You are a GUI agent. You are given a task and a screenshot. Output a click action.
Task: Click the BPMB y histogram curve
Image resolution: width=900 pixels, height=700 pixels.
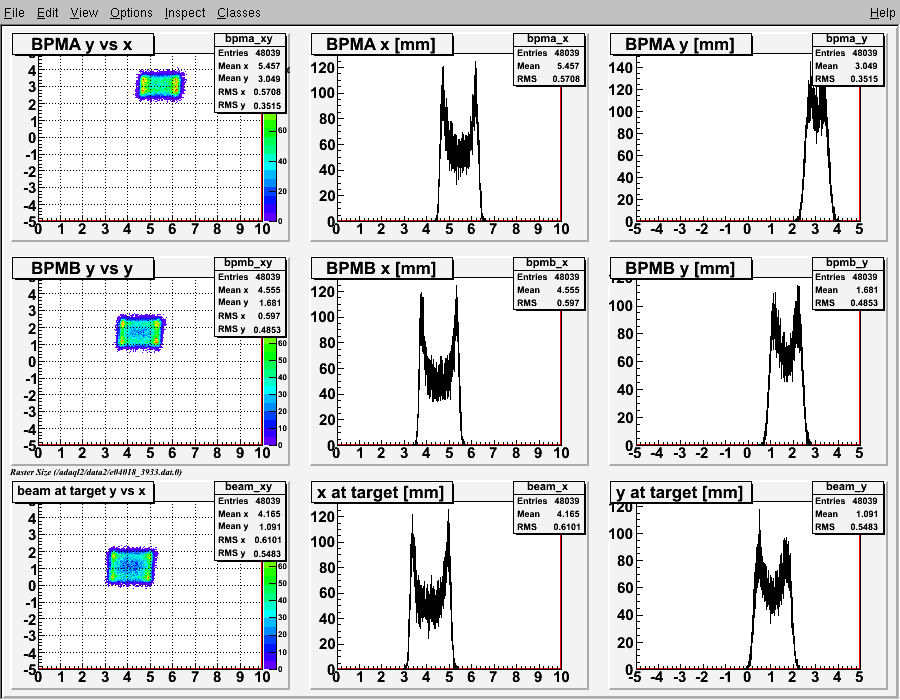tap(786, 367)
